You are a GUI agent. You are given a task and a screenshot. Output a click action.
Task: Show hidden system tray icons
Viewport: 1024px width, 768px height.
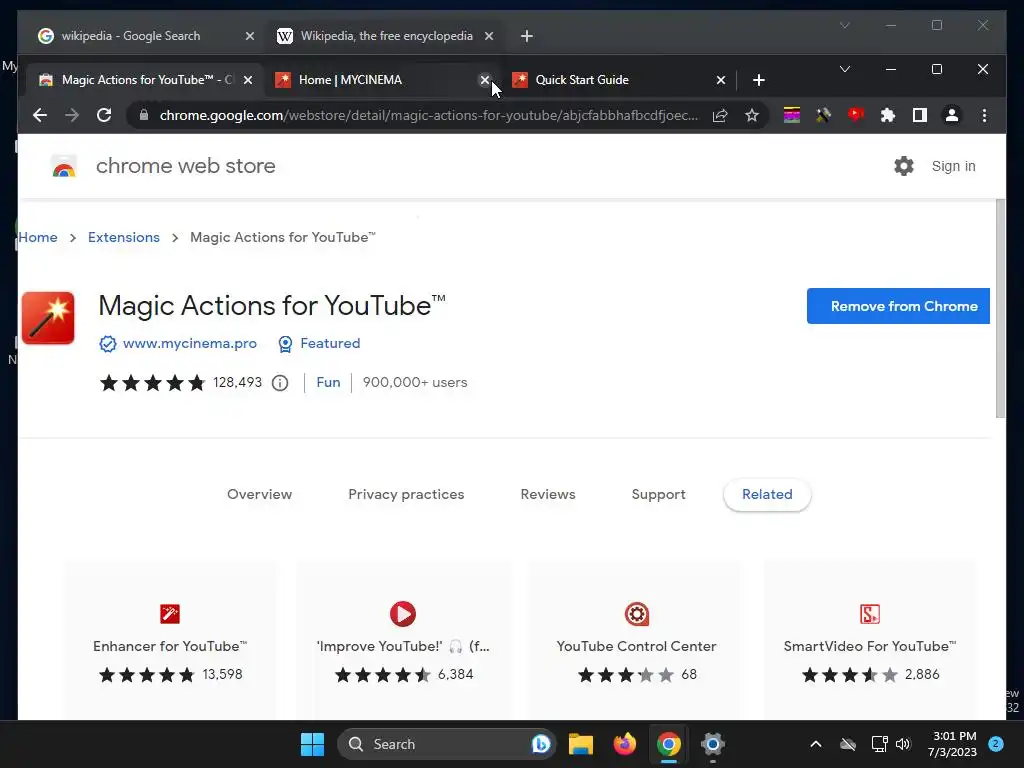[816, 744]
